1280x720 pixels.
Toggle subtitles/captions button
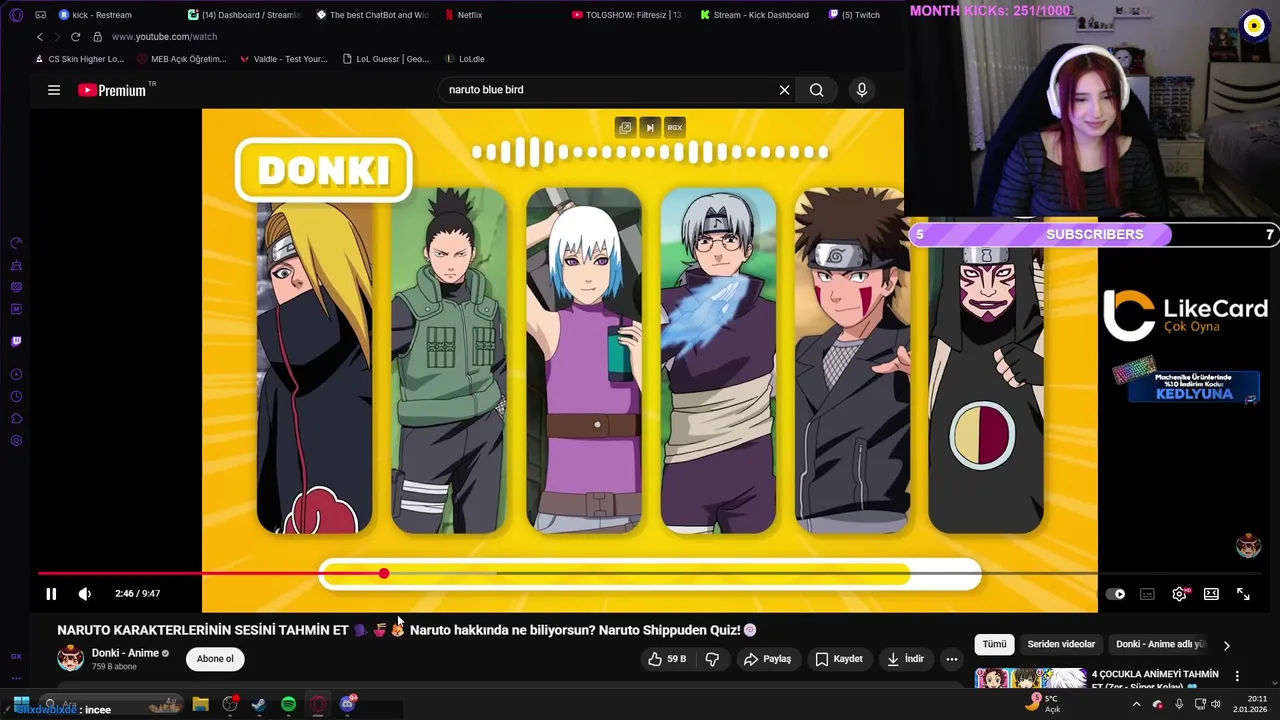coord(1147,594)
